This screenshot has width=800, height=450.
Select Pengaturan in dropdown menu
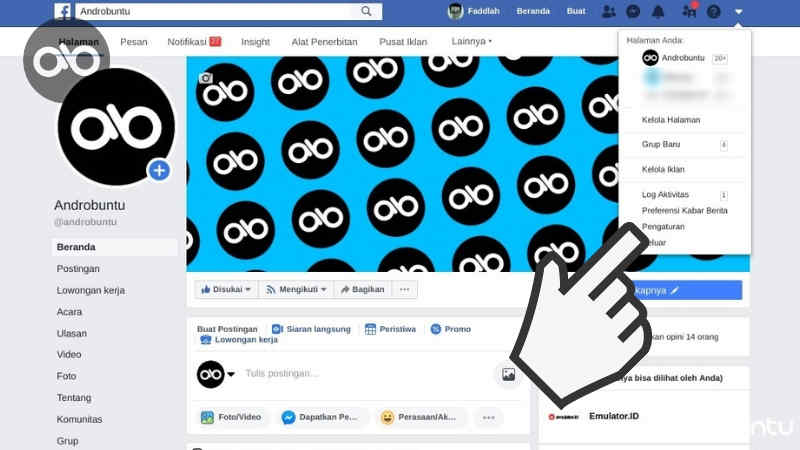(x=663, y=227)
